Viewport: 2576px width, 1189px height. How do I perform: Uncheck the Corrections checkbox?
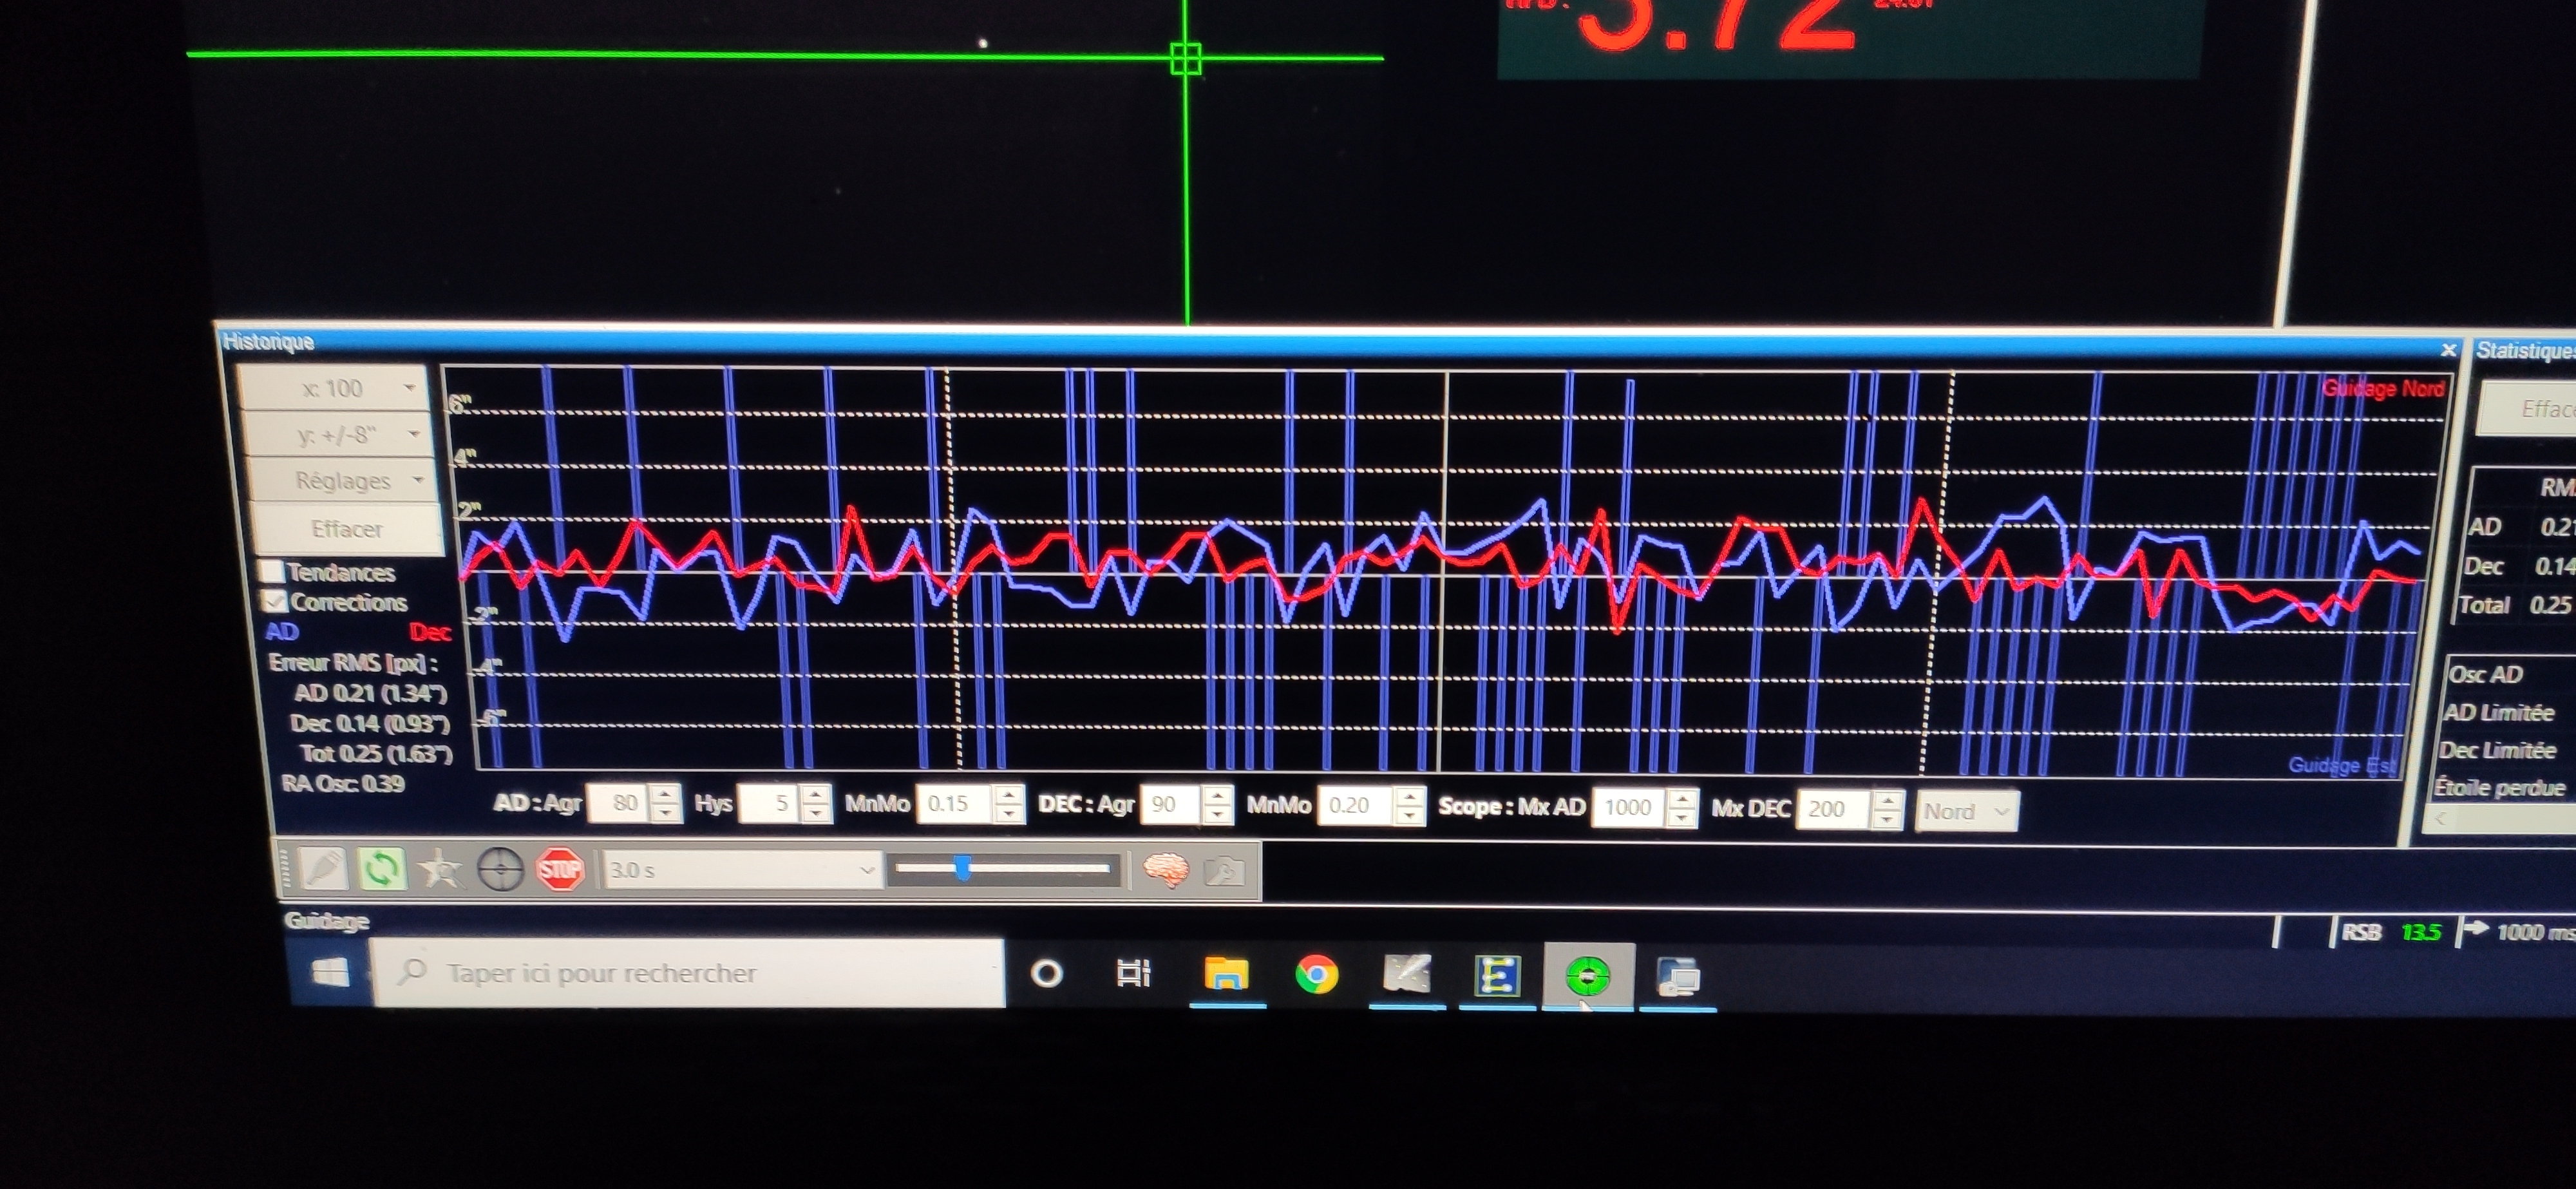(x=273, y=602)
